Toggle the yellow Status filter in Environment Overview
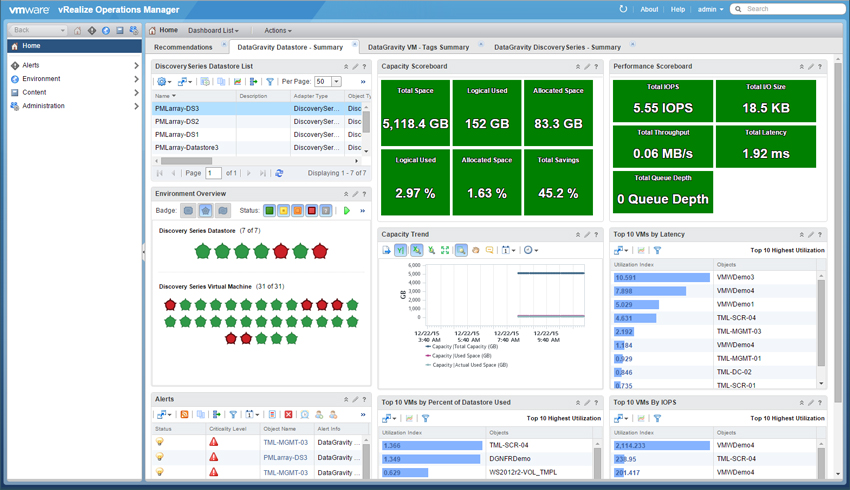The image size is (850, 490). point(284,210)
